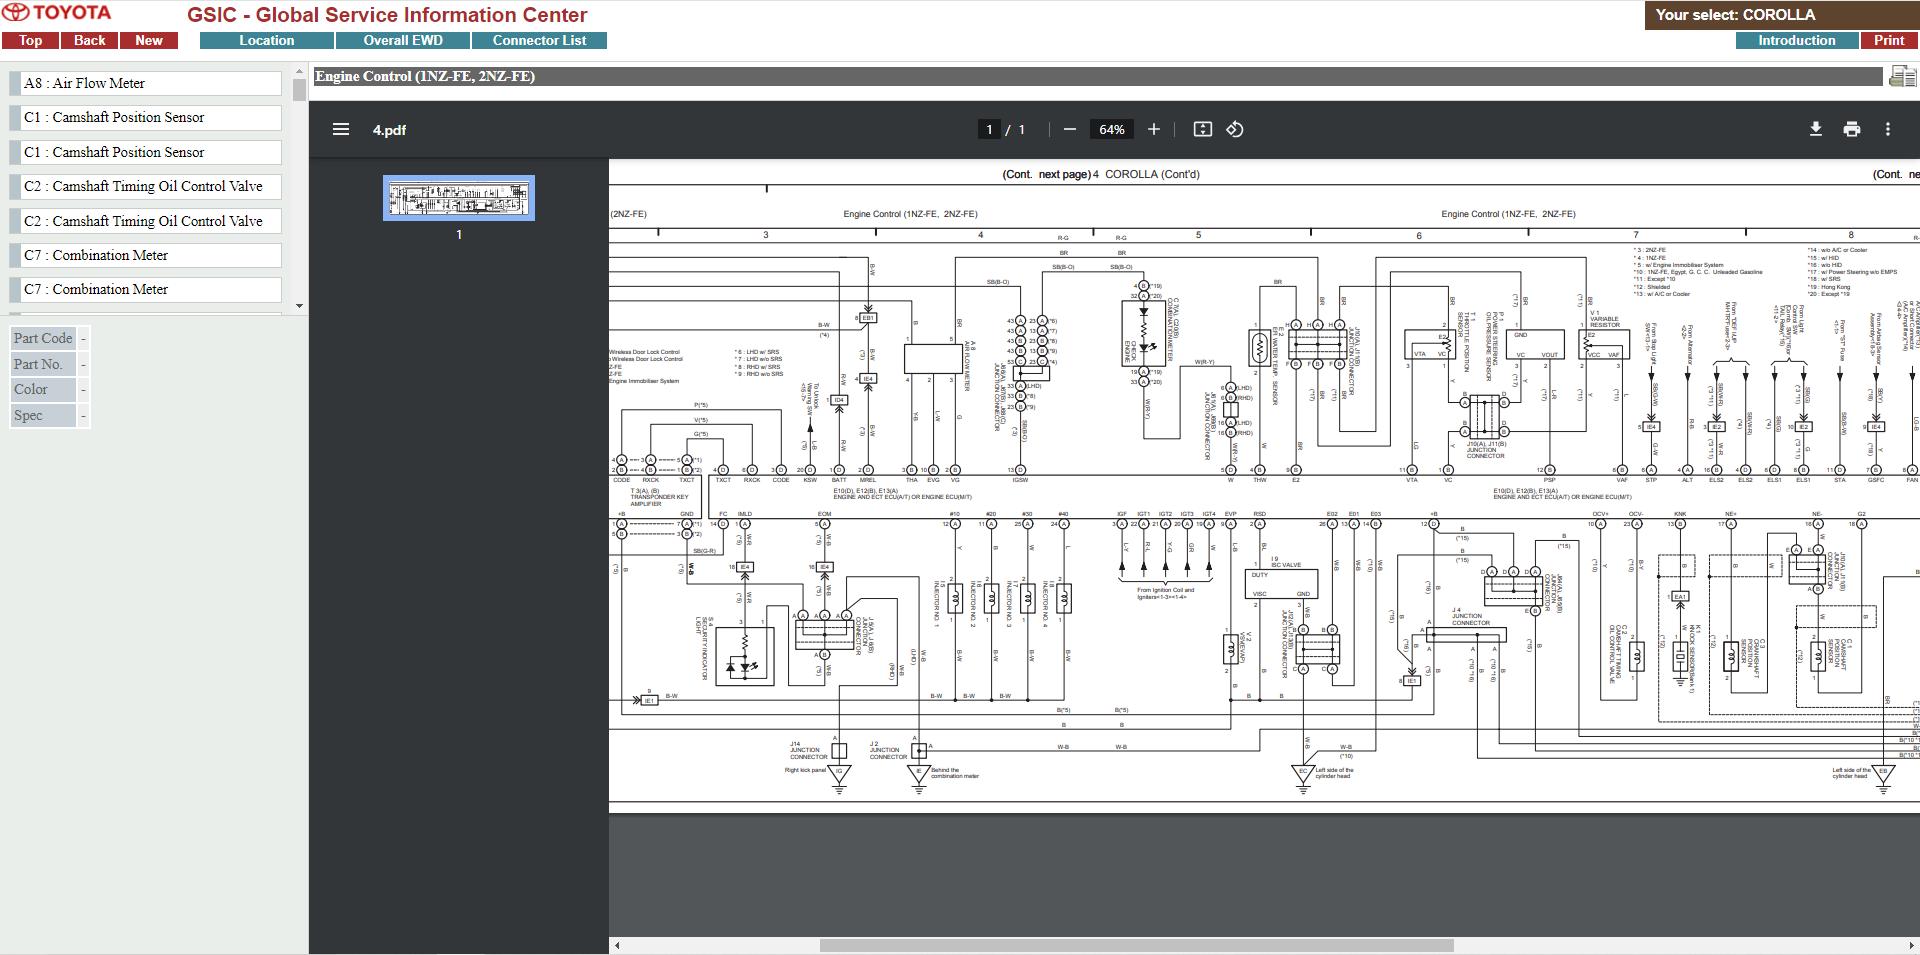Click Engine Control (1NZ-FE, 2NZ-FE) header
This screenshot has height=955, width=1920.
(x=425, y=76)
